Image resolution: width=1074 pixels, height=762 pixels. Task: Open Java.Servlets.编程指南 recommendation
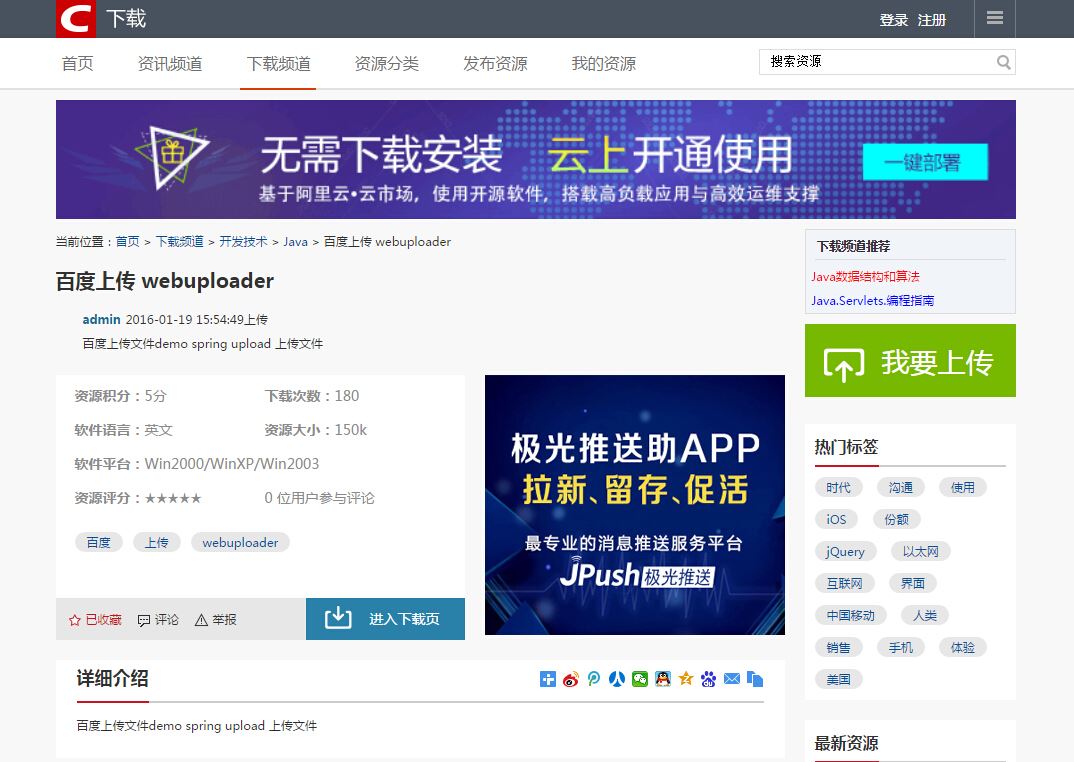pos(873,300)
